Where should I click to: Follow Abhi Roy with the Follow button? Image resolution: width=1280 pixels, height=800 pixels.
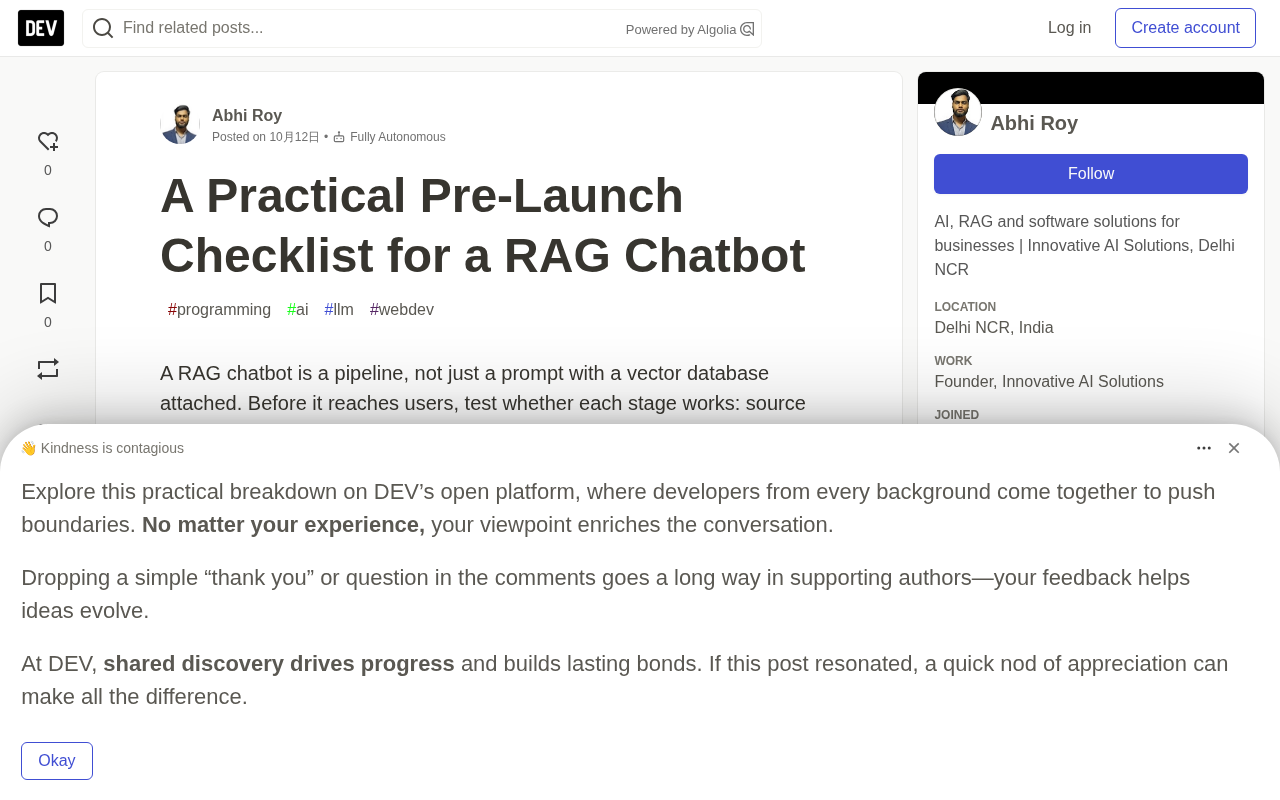[1091, 174]
